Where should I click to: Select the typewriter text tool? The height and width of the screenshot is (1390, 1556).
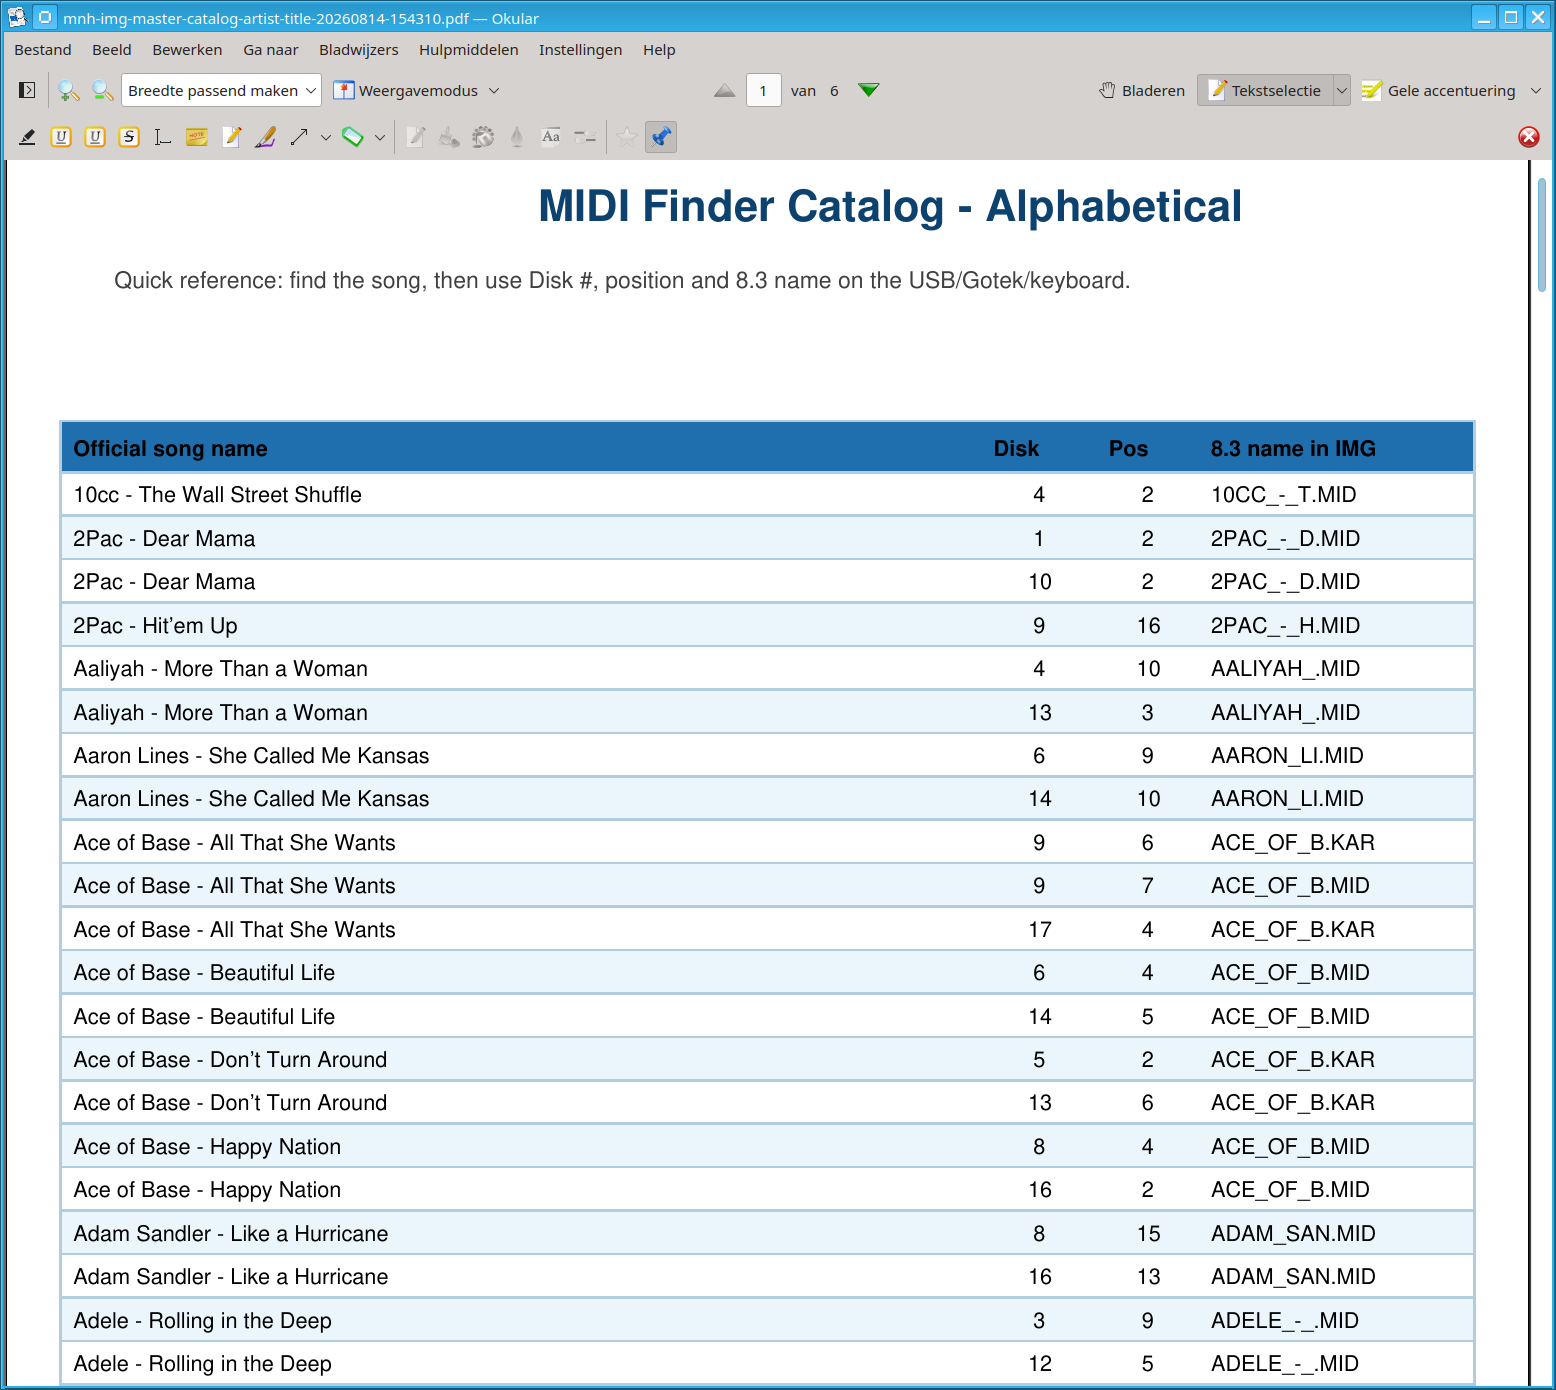coord(163,137)
